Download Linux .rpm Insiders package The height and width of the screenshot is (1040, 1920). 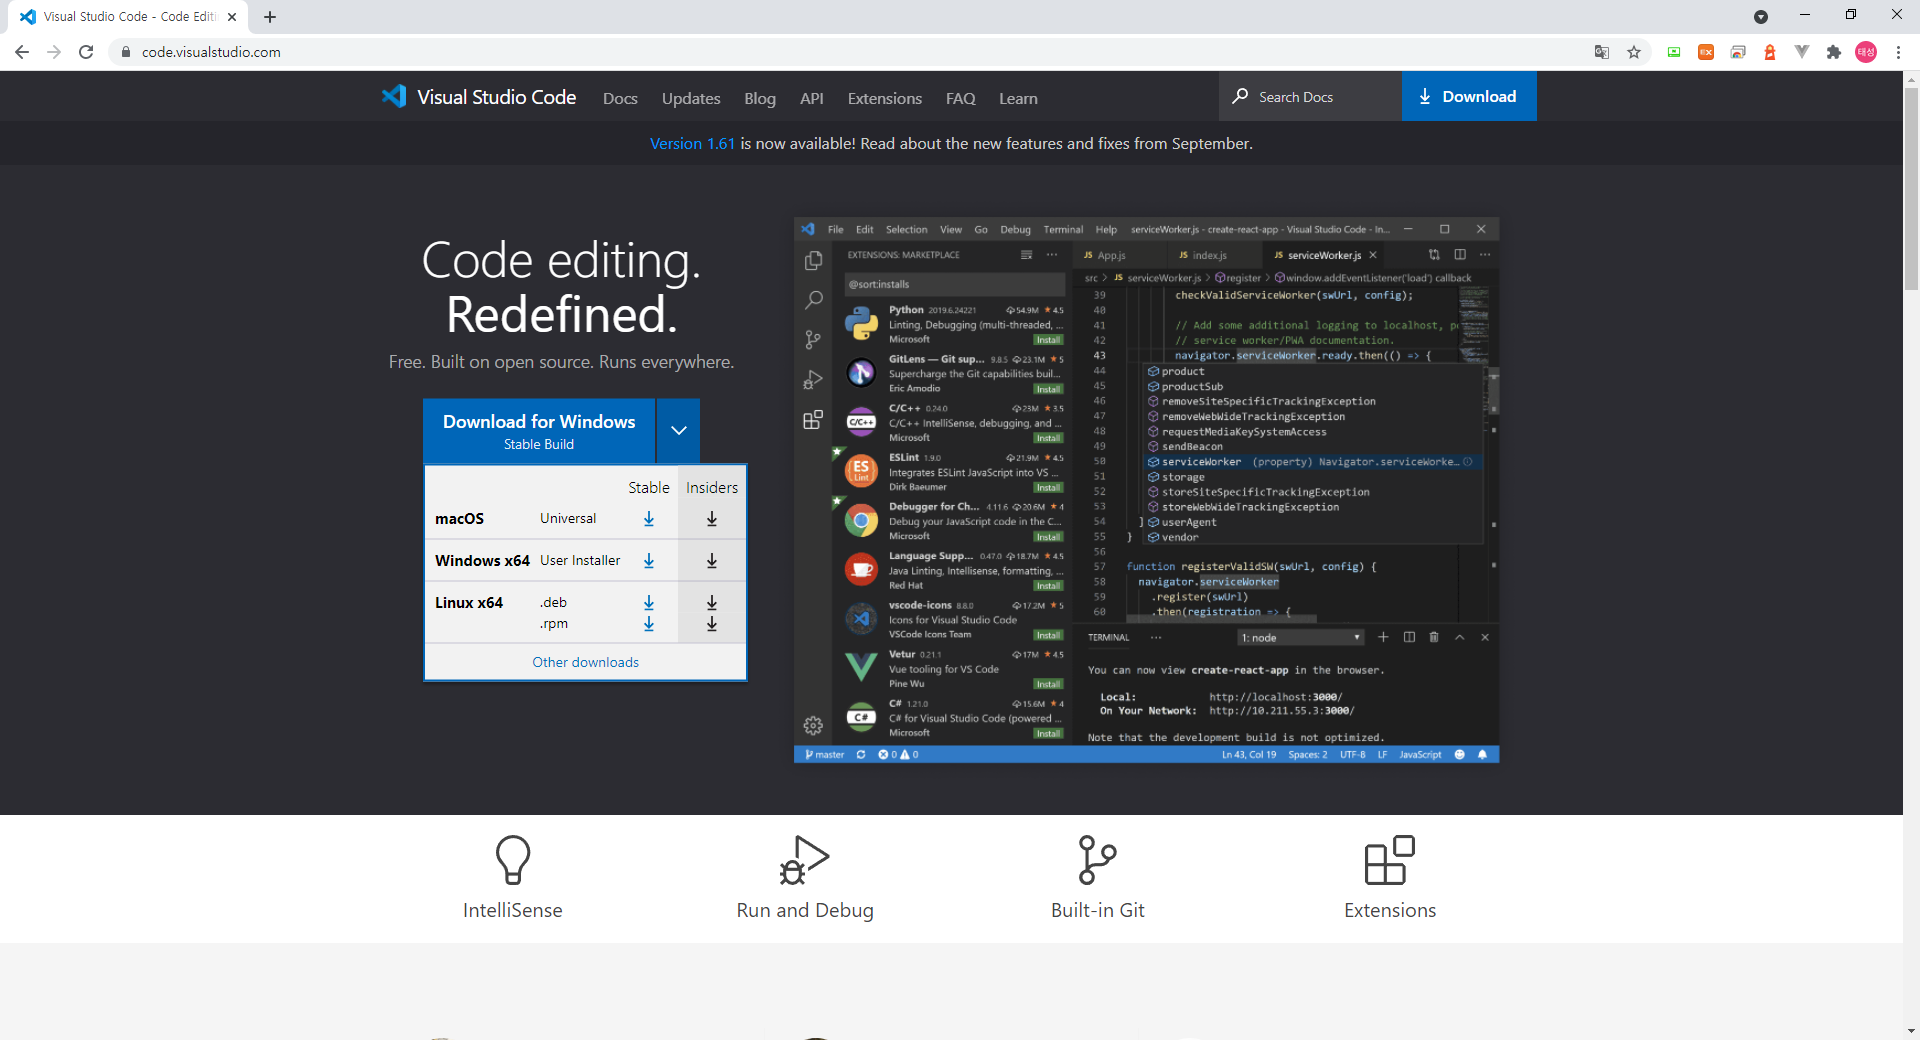712,624
